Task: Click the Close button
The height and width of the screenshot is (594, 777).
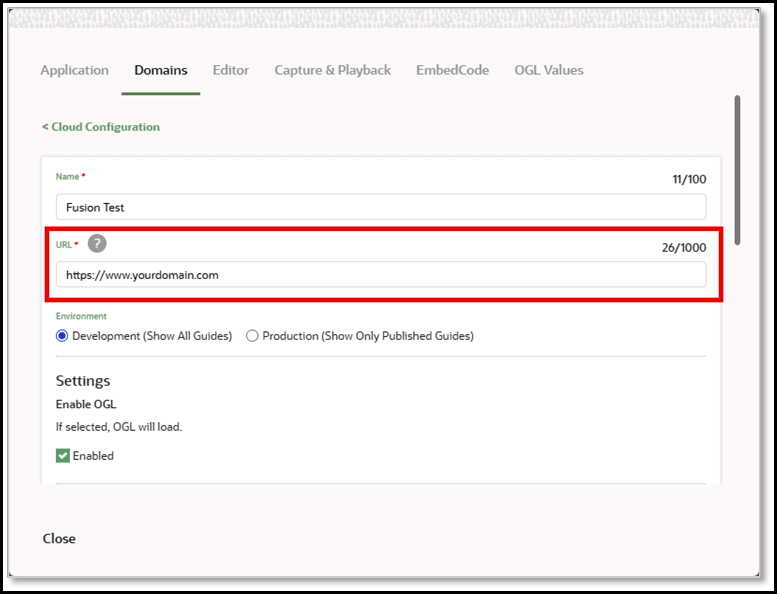Action: (x=59, y=539)
